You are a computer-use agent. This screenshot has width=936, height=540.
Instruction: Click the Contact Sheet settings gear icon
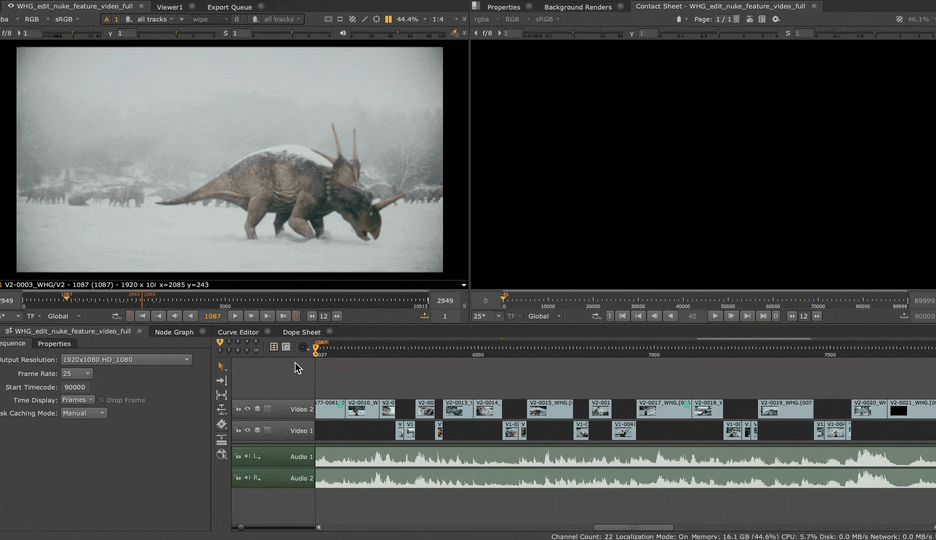coord(775,19)
